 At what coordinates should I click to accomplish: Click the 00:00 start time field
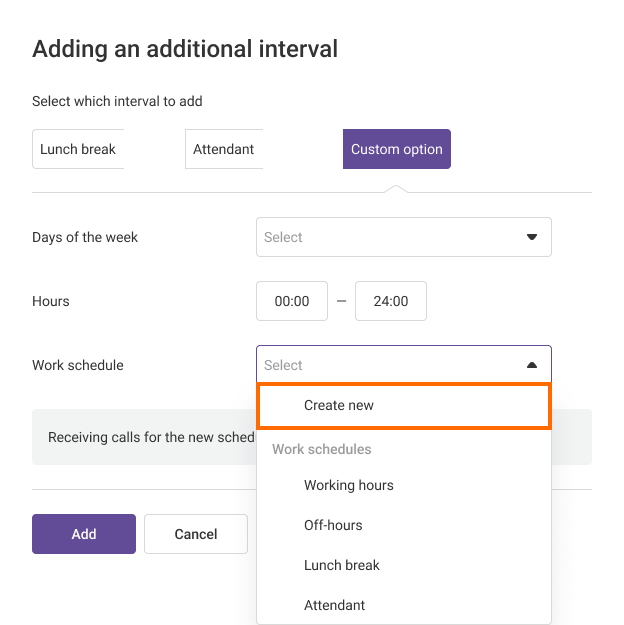[292, 301]
